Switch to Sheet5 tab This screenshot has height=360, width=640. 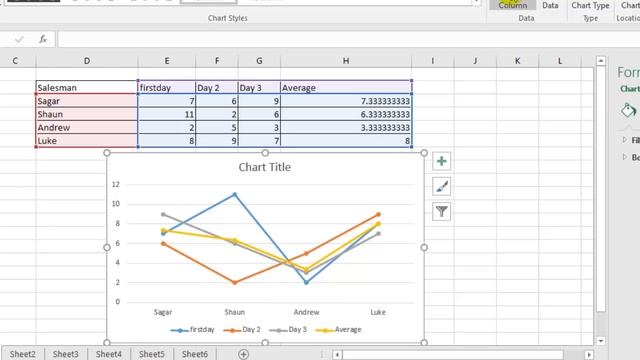pyautogui.click(x=151, y=354)
